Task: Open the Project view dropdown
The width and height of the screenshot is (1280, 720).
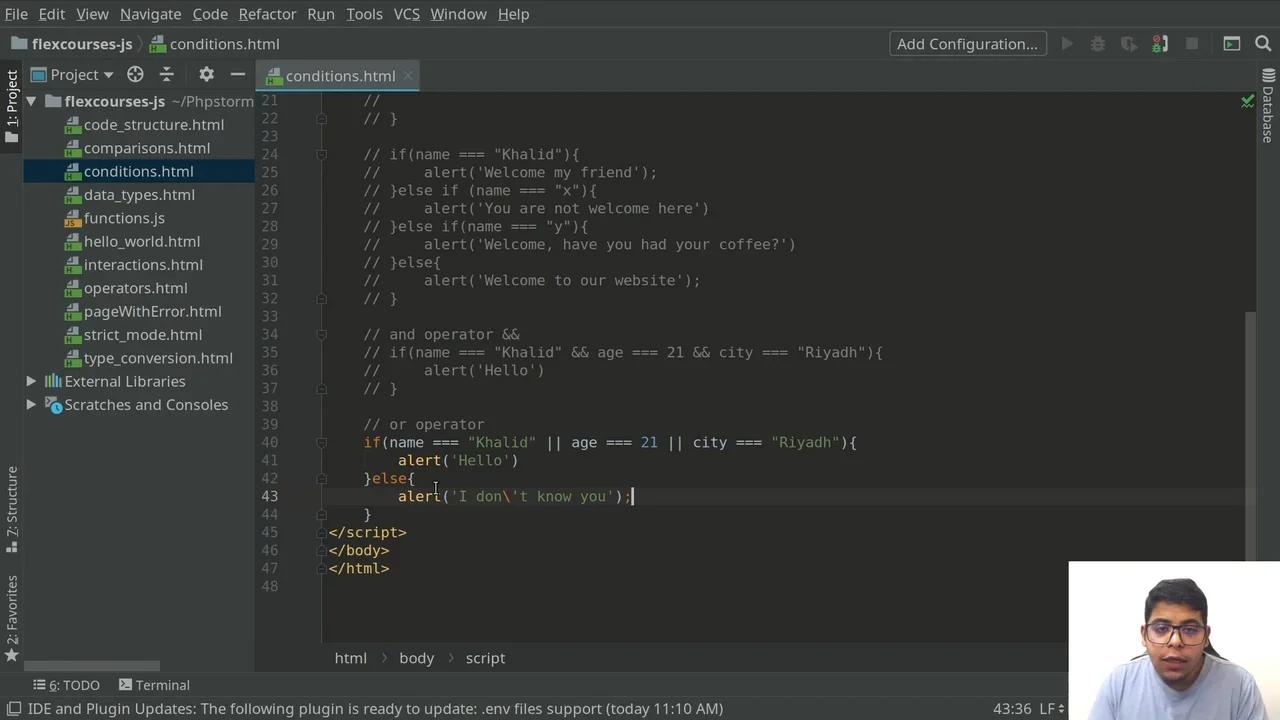Action: 108,75
